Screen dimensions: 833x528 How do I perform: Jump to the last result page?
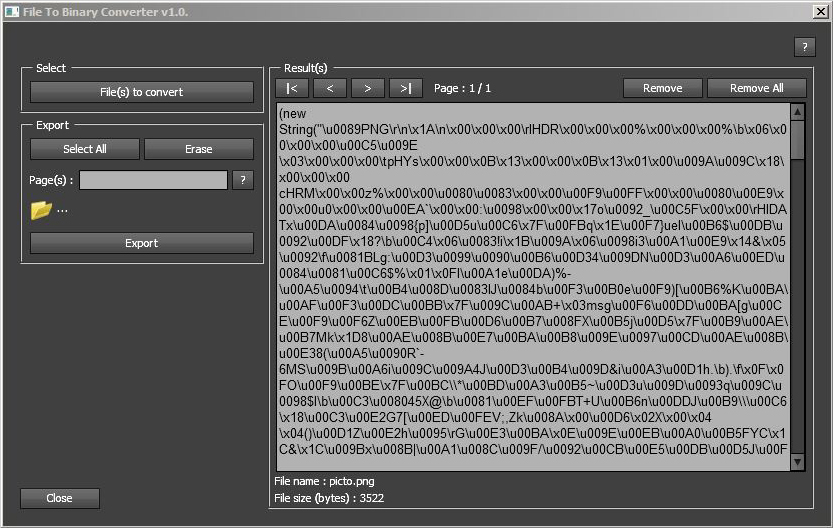tap(406, 88)
